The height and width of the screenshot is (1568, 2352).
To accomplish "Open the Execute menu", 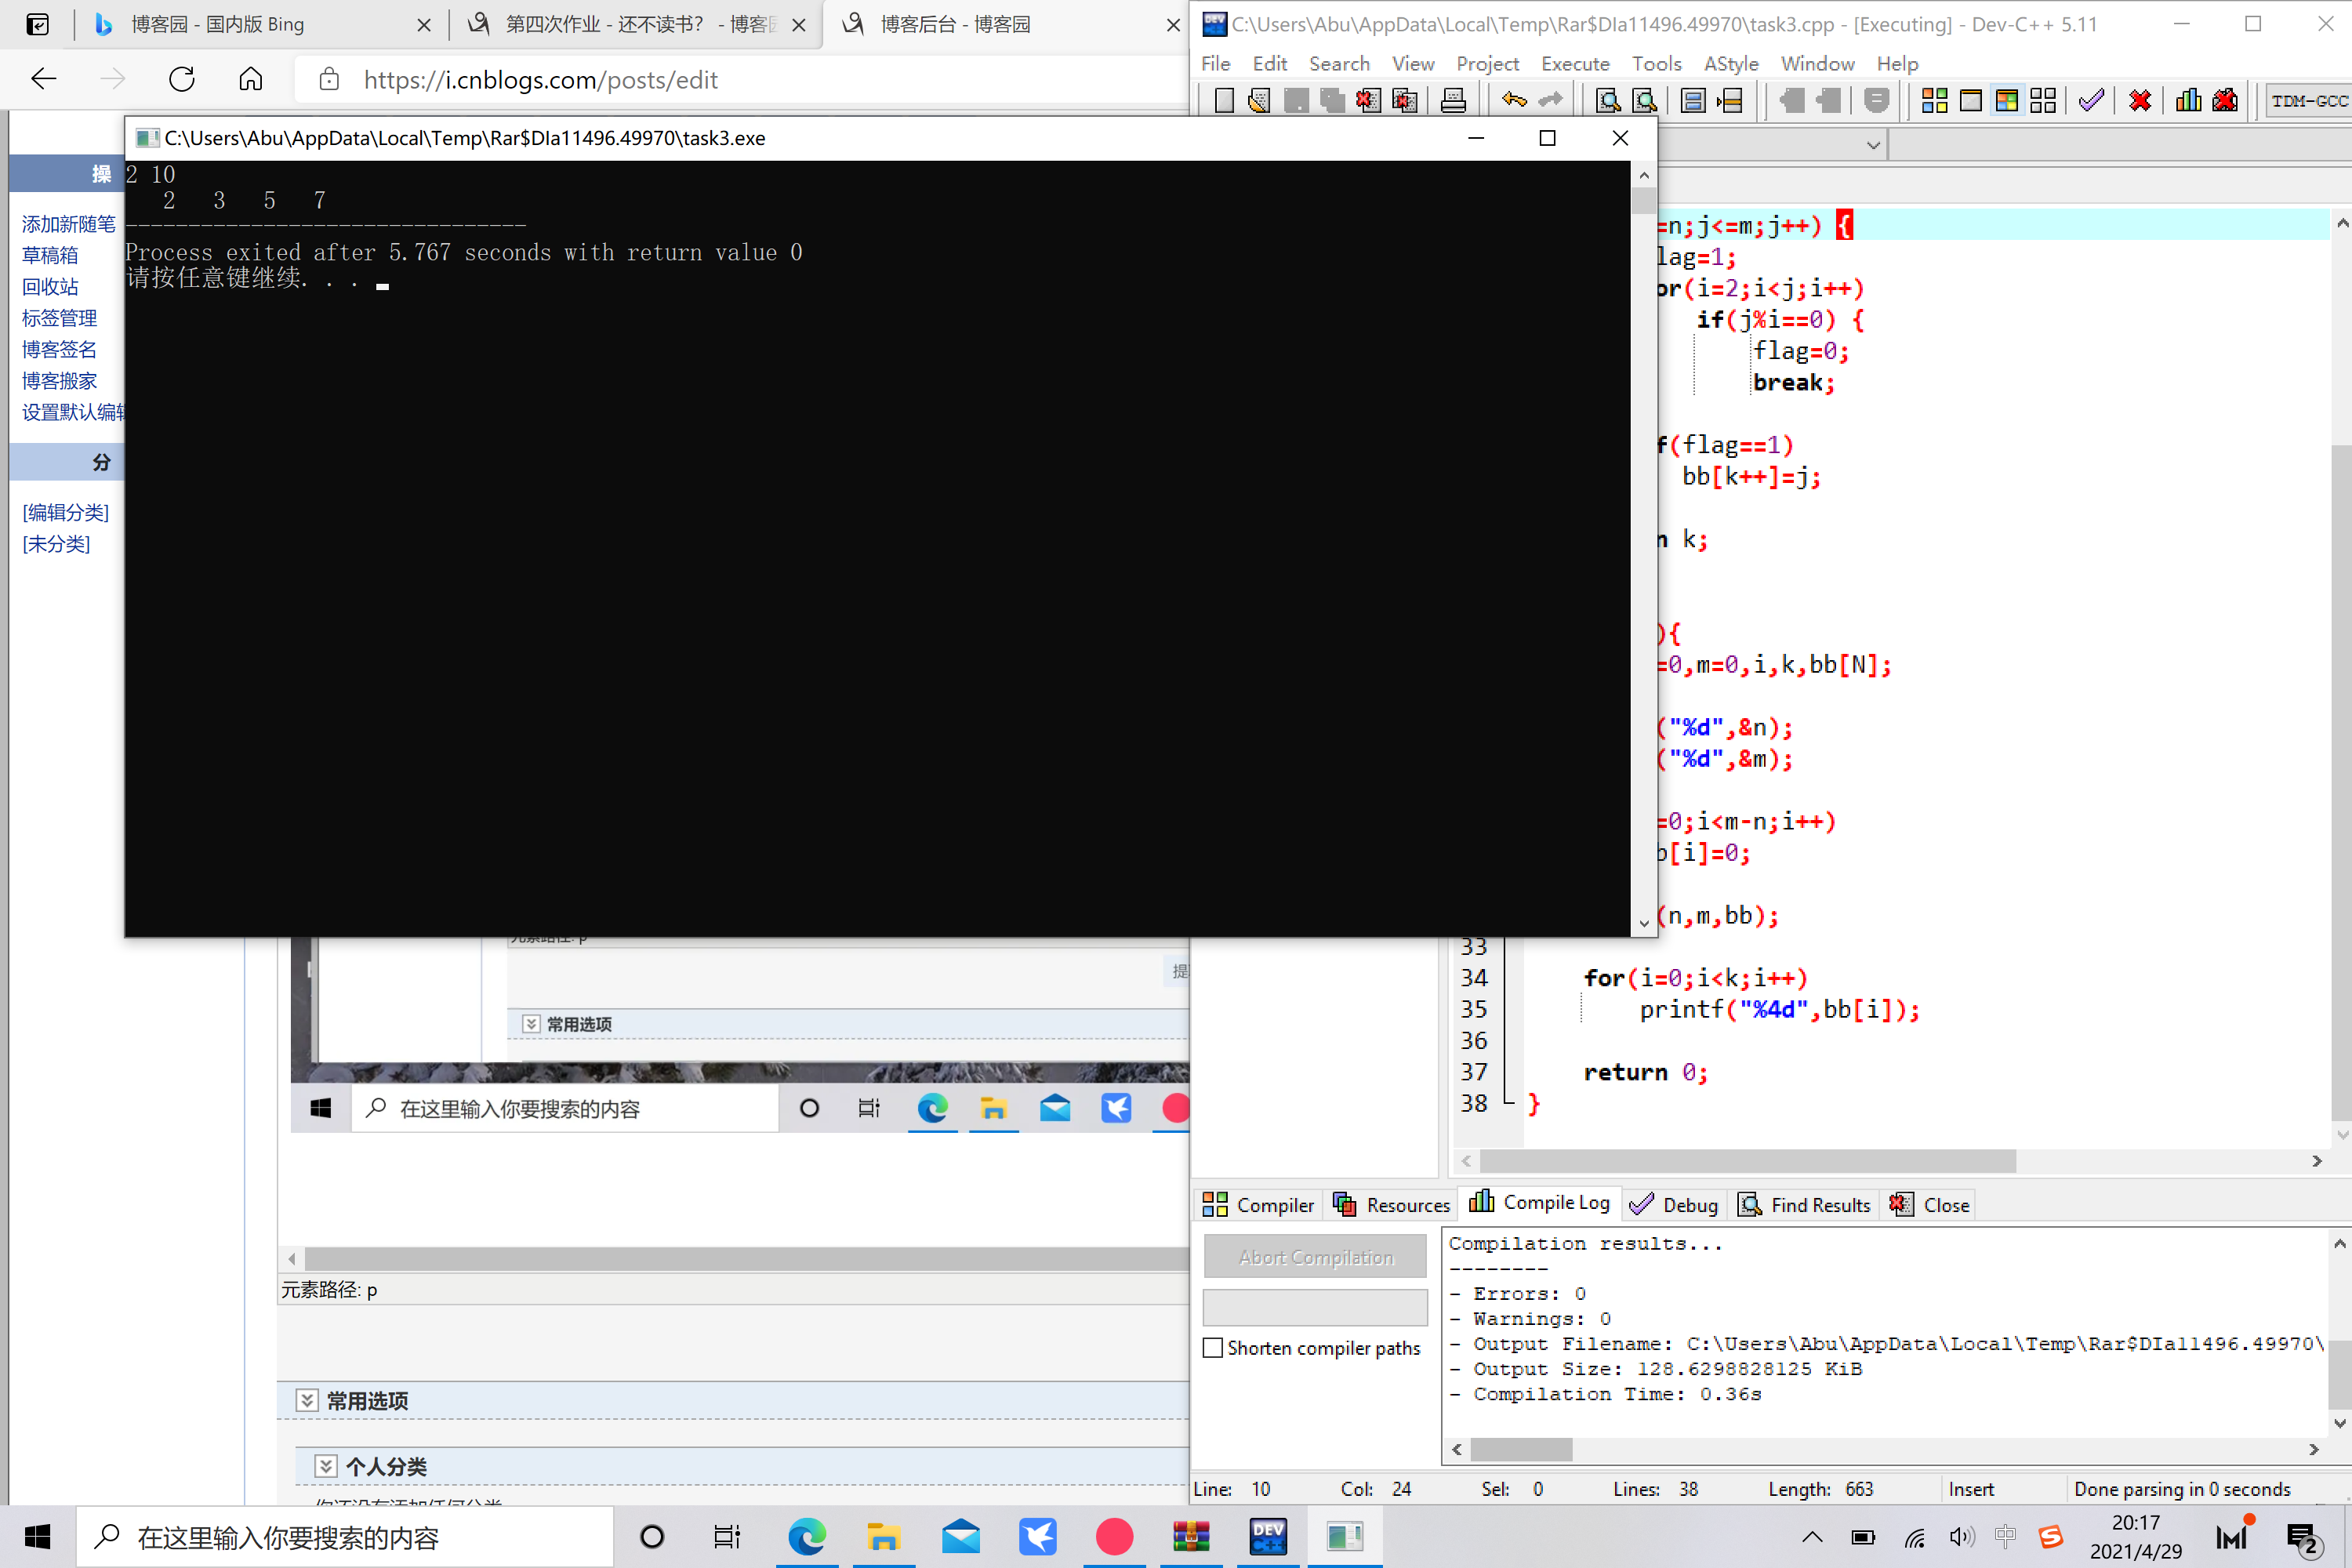I will coord(1575,64).
